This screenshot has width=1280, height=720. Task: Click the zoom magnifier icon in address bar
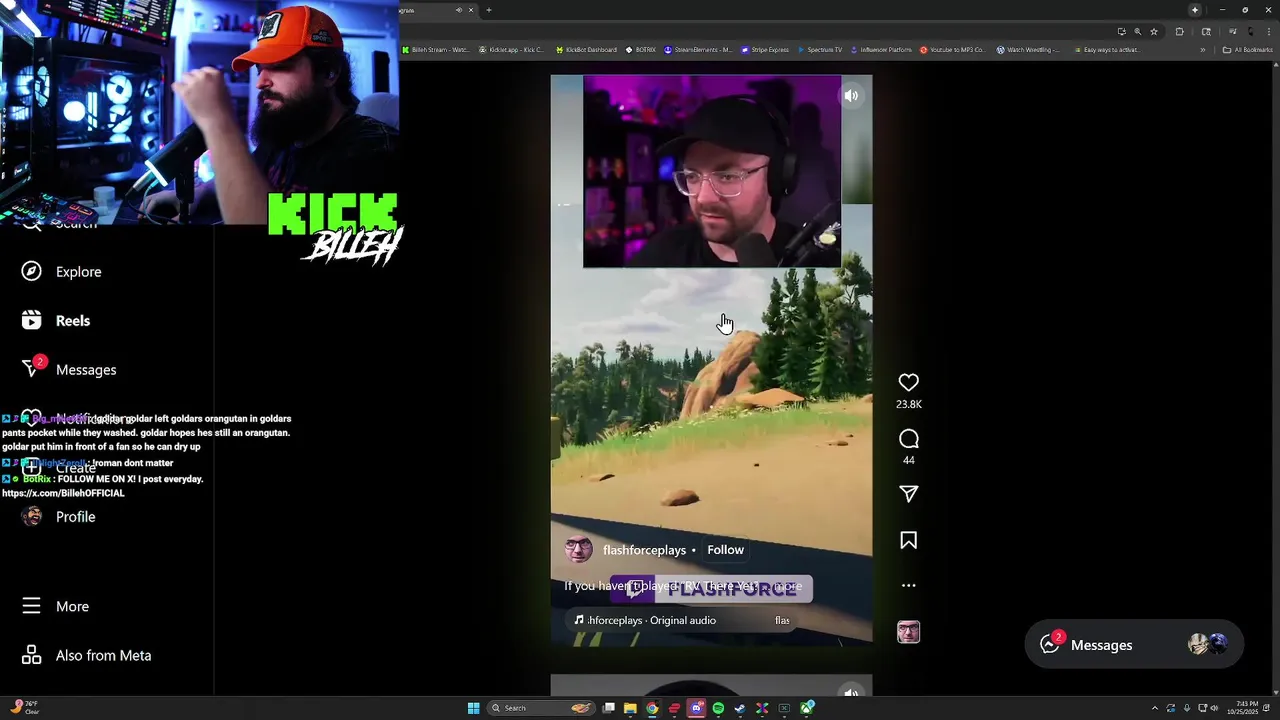1137,32
